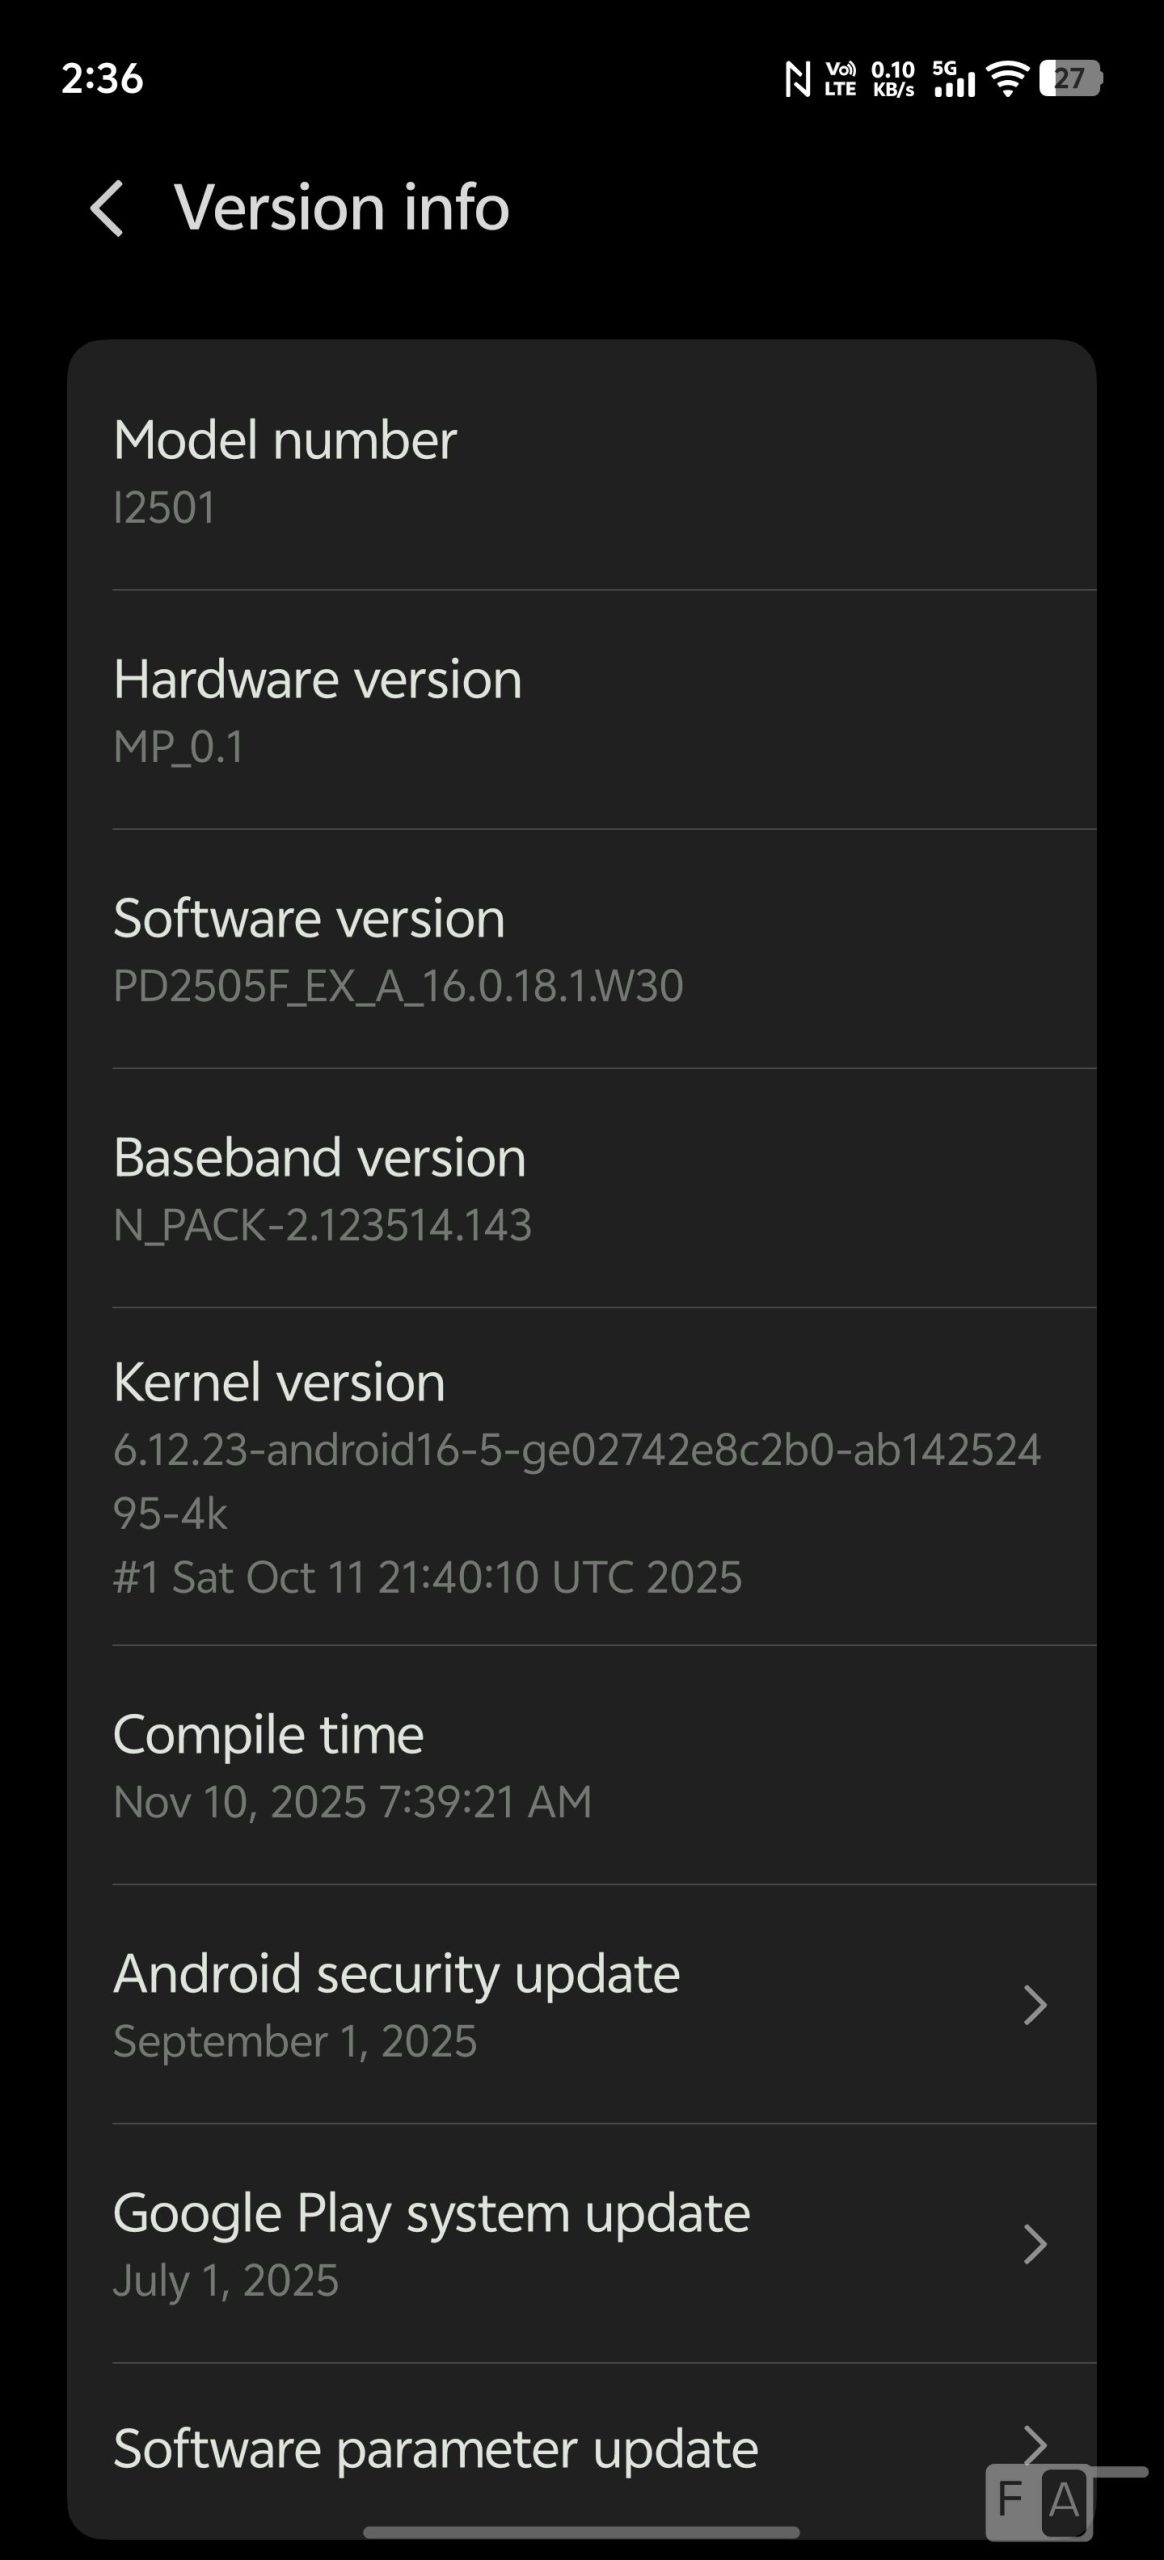Tap the Wi-Fi status icon
This screenshot has height=2560, width=1164.
click(1007, 79)
